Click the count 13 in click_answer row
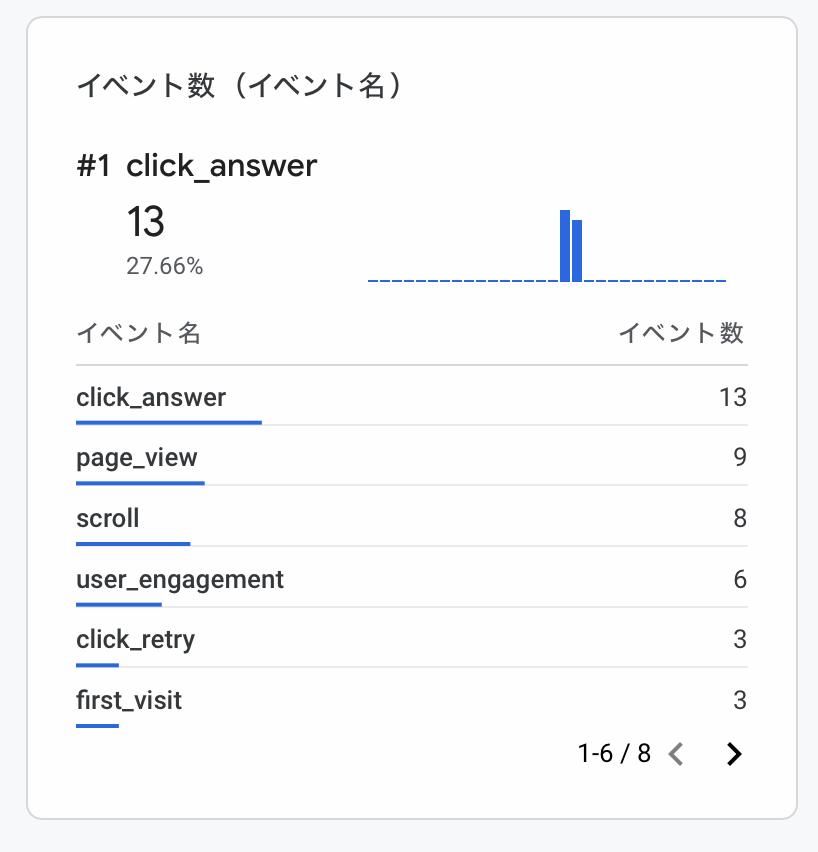 [x=732, y=397]
